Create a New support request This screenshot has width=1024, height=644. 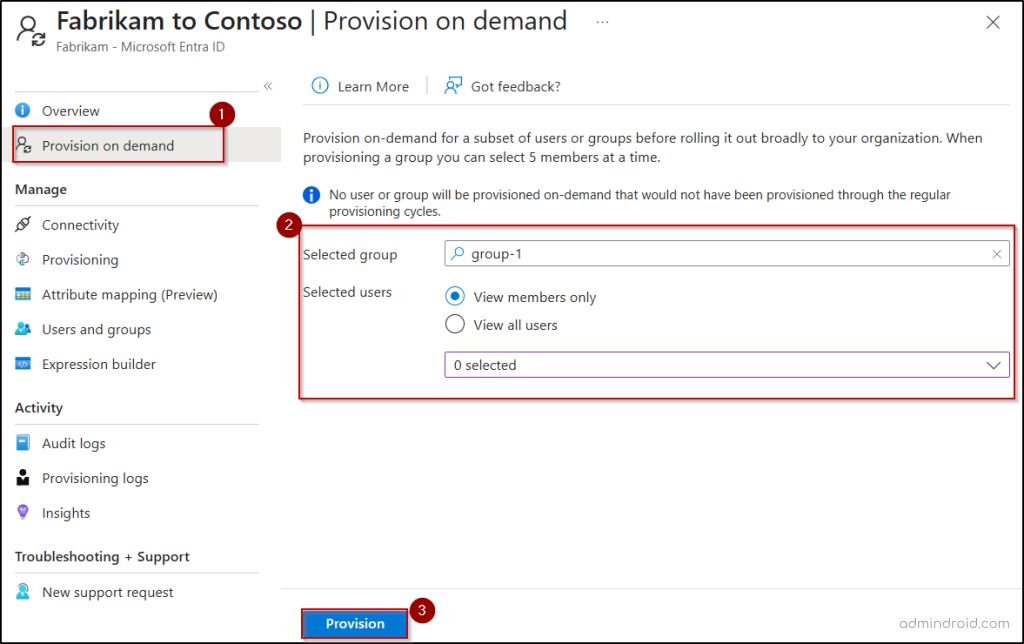(x=108, y=591)
